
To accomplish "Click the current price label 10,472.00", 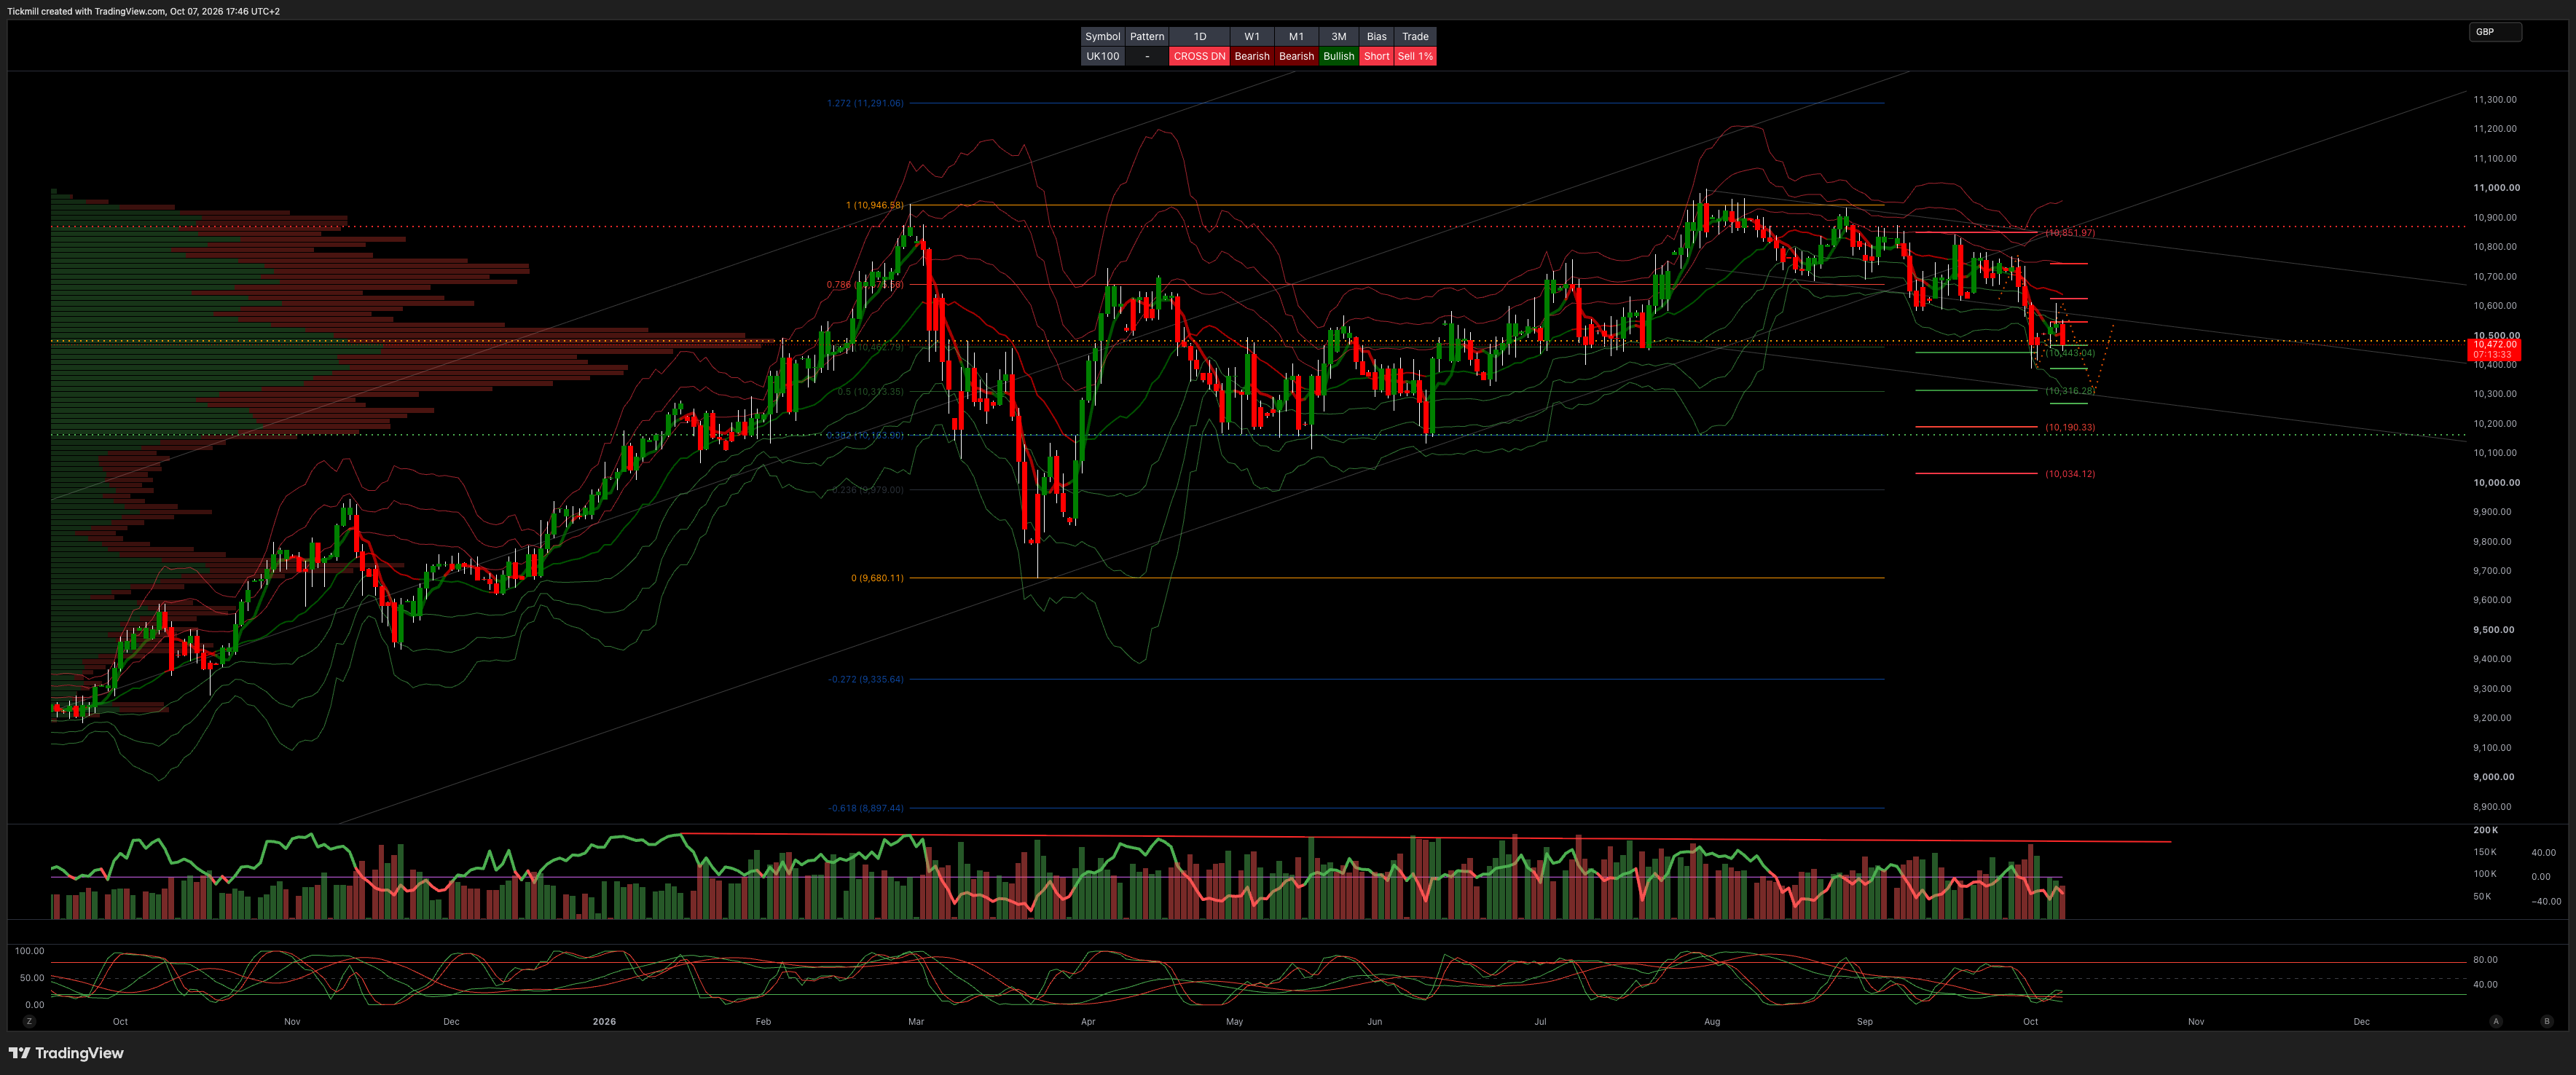I will (2494, 344).
